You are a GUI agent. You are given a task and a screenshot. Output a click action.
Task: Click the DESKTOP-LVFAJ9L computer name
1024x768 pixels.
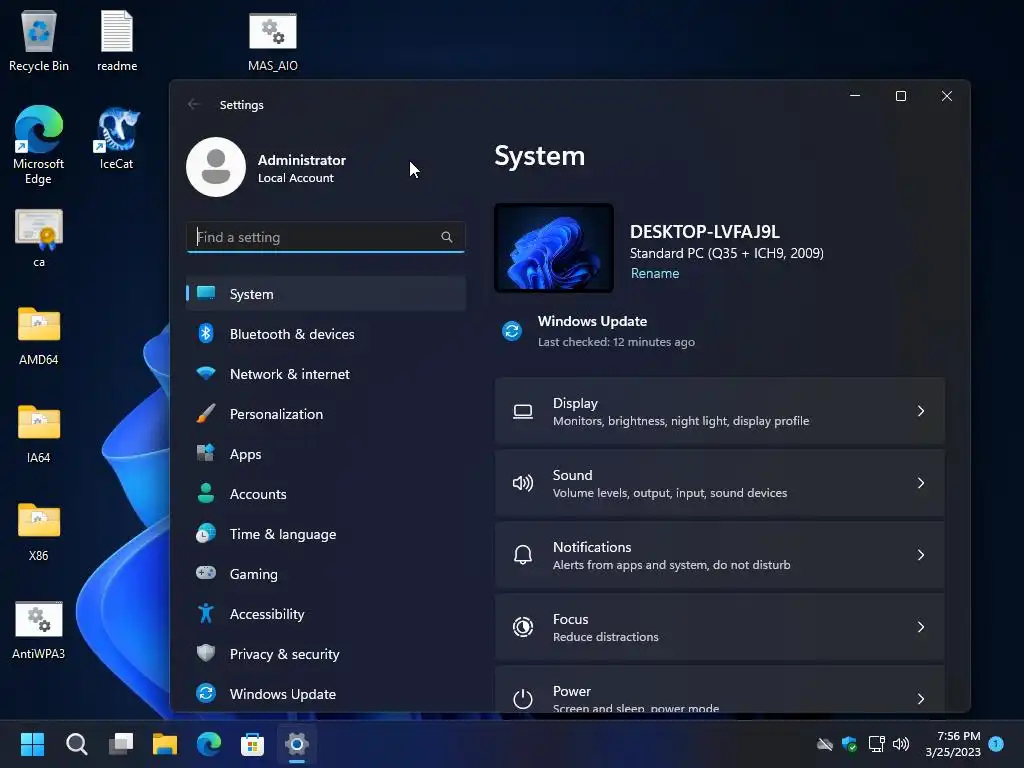[705, 232]
